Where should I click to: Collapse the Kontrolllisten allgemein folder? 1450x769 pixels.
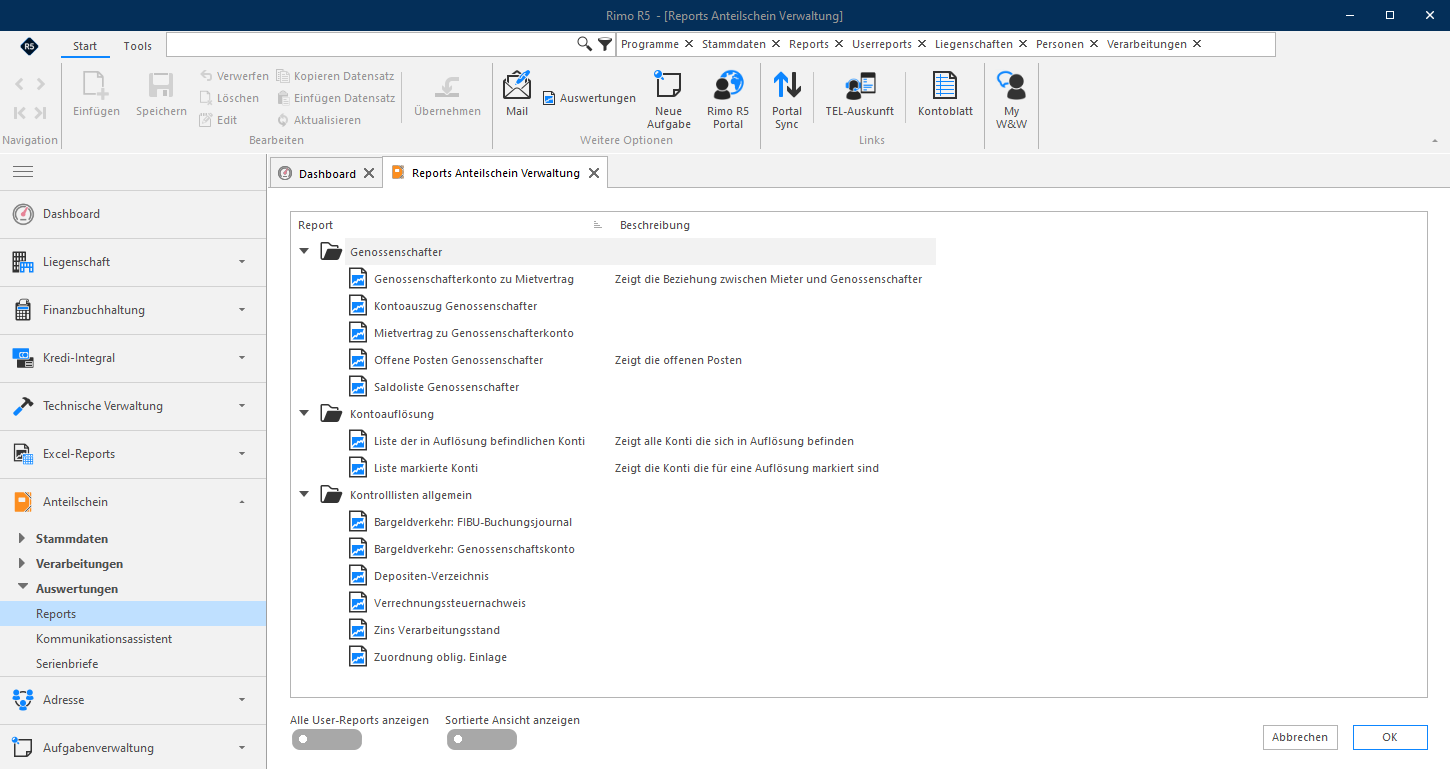[304, 494]
